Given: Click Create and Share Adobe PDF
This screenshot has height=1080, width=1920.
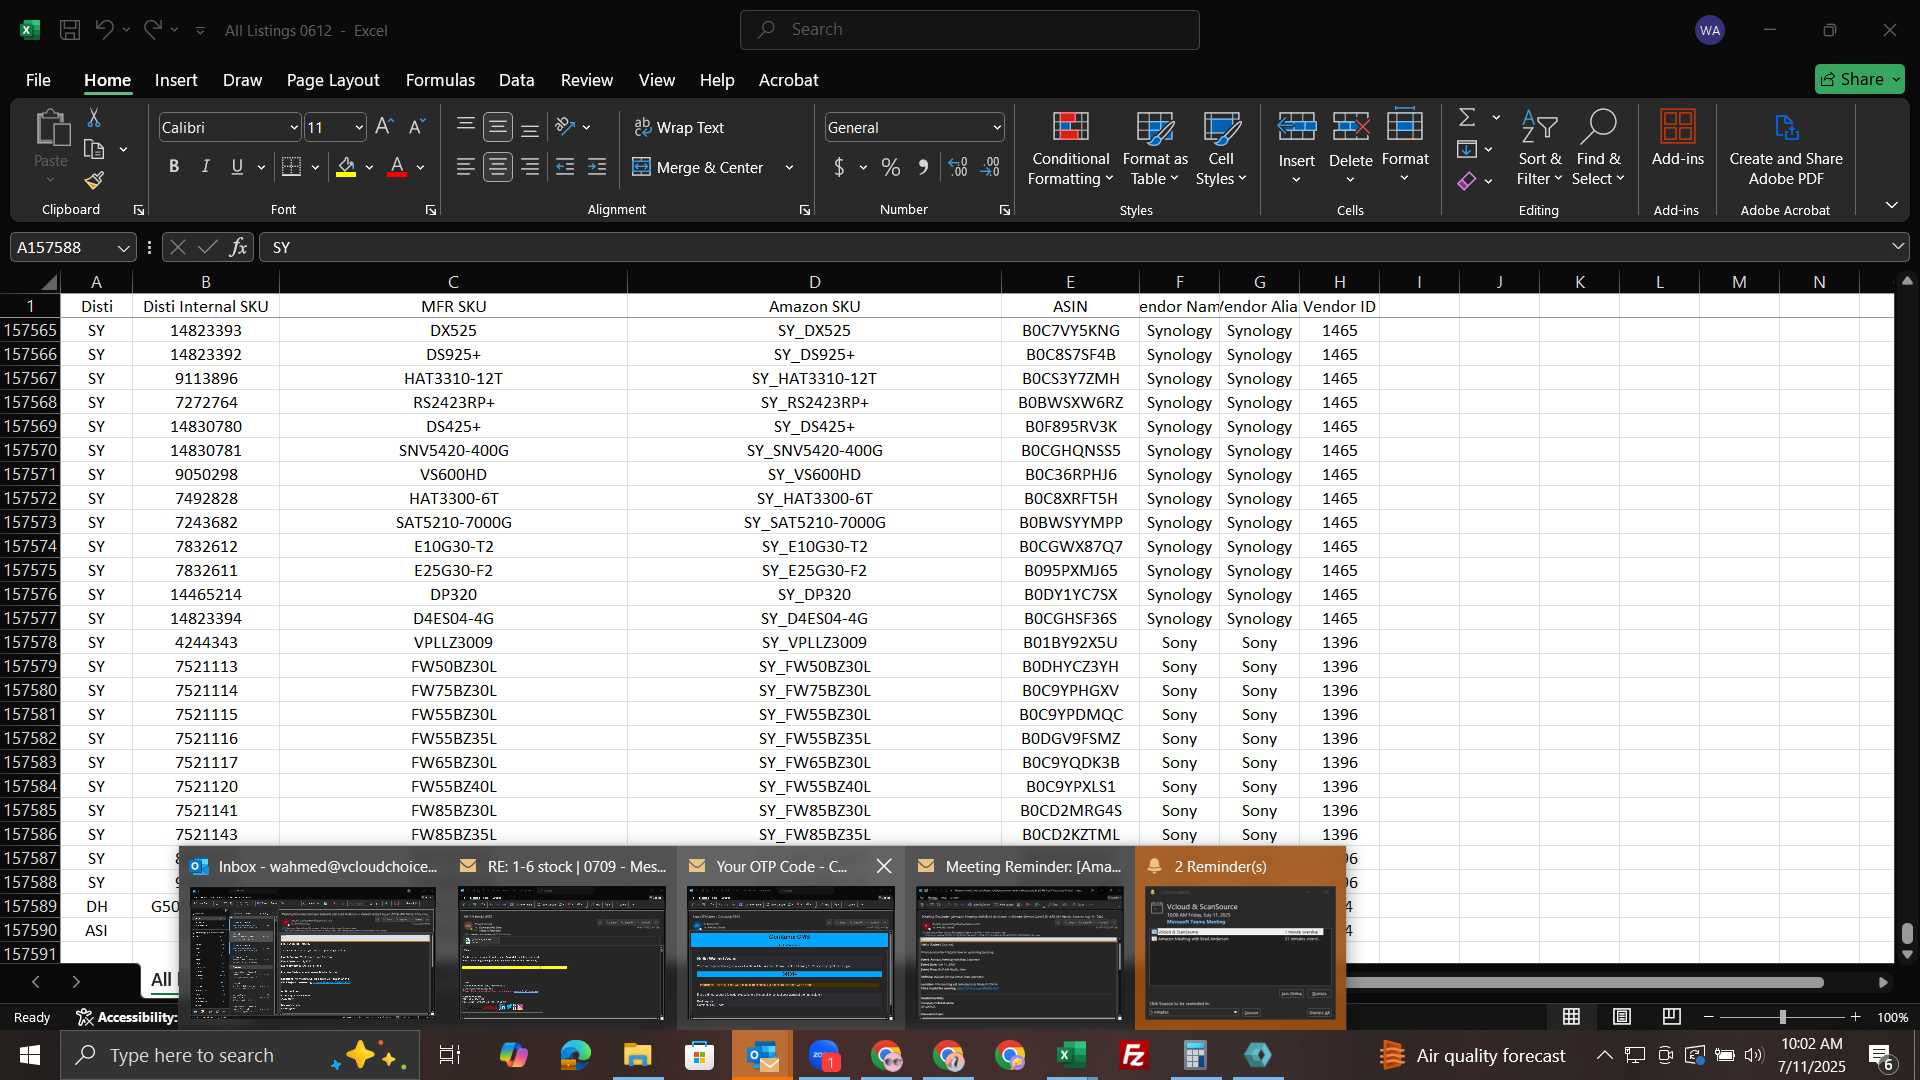Looking at the screenshot, I should [x=1786, y=149].
